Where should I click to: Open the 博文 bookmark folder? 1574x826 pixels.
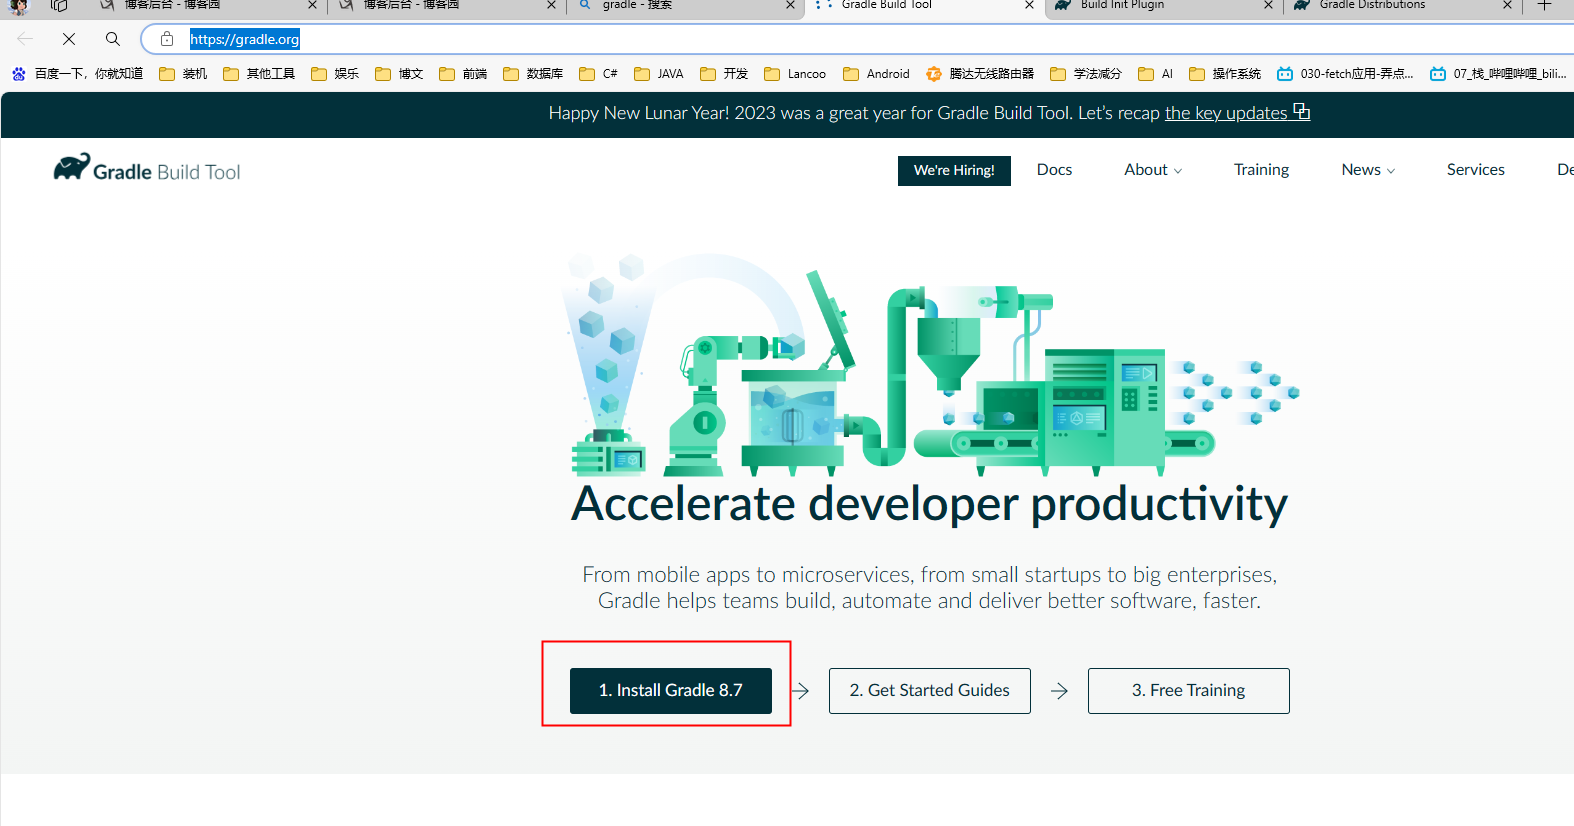399,74
